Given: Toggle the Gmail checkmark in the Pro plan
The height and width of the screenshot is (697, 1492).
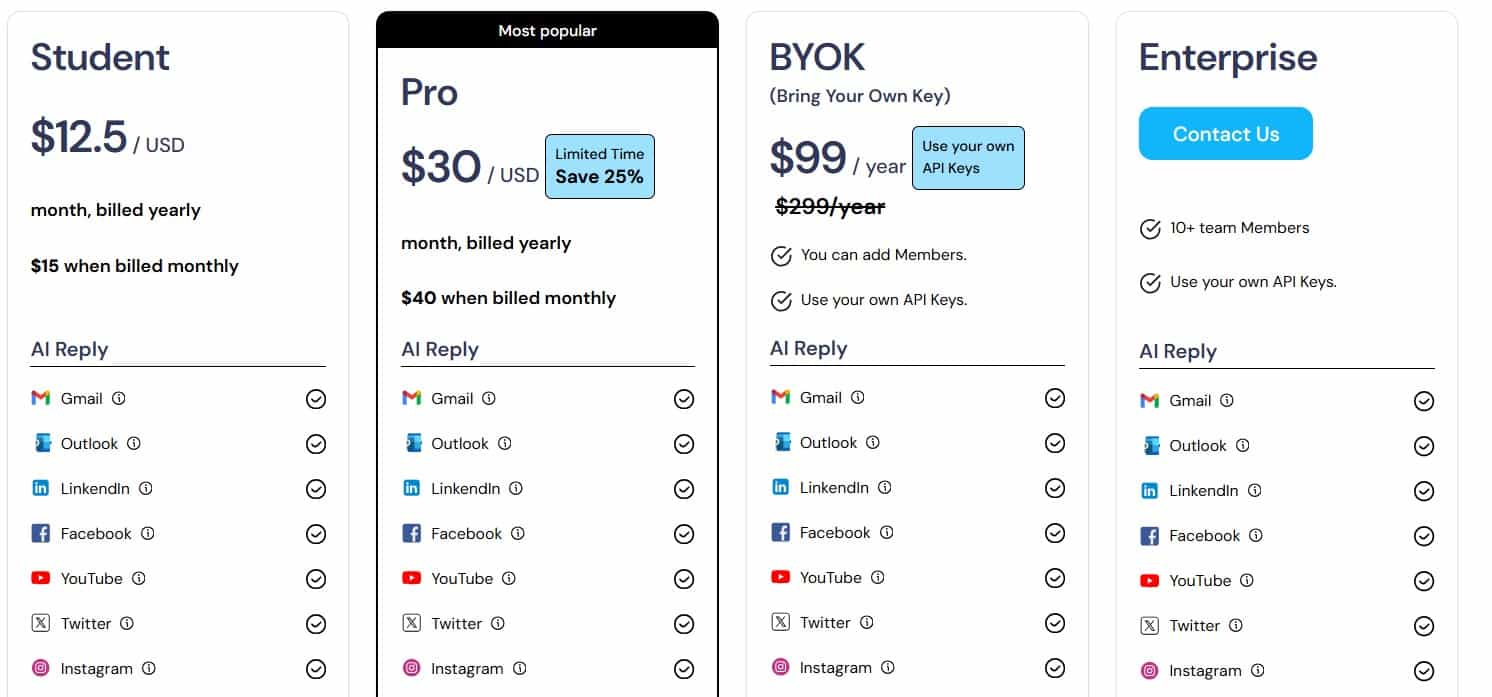Looking at the screenshot, I should click(x=684, y=398).
